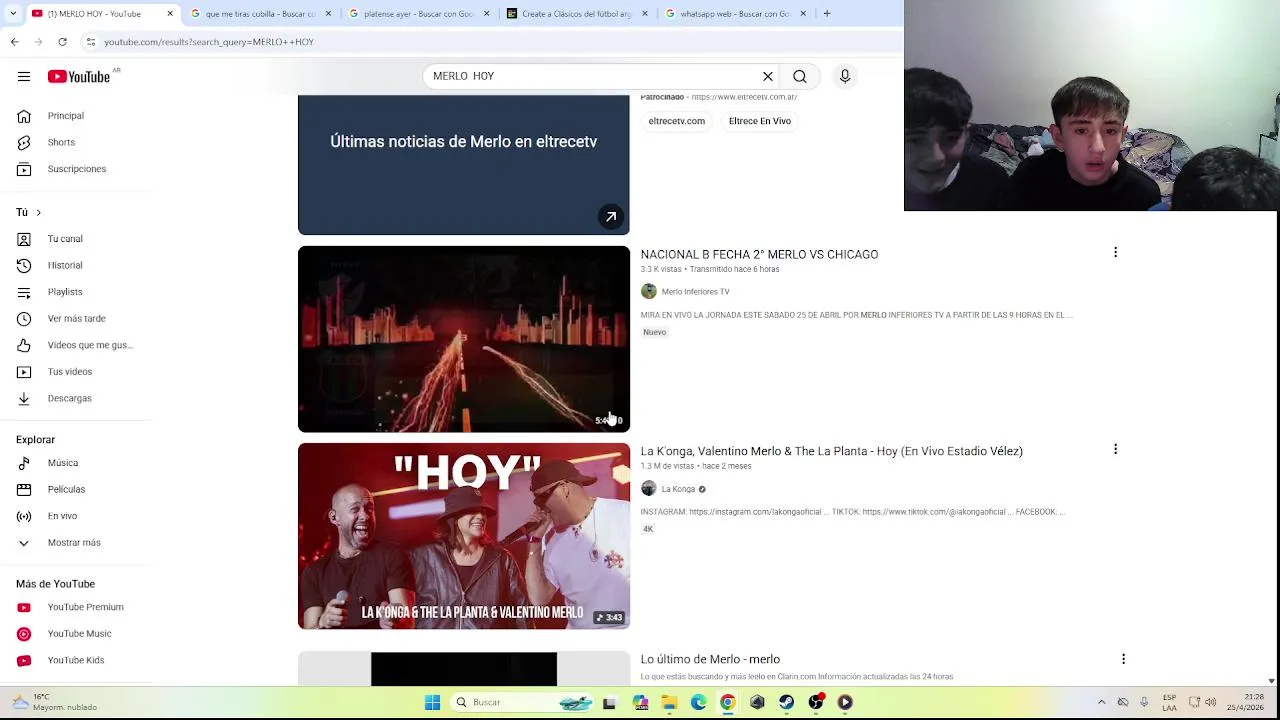Screen dimensions: 1280x720
Task: Open the La Konga channel name
Action: [678, 489]
